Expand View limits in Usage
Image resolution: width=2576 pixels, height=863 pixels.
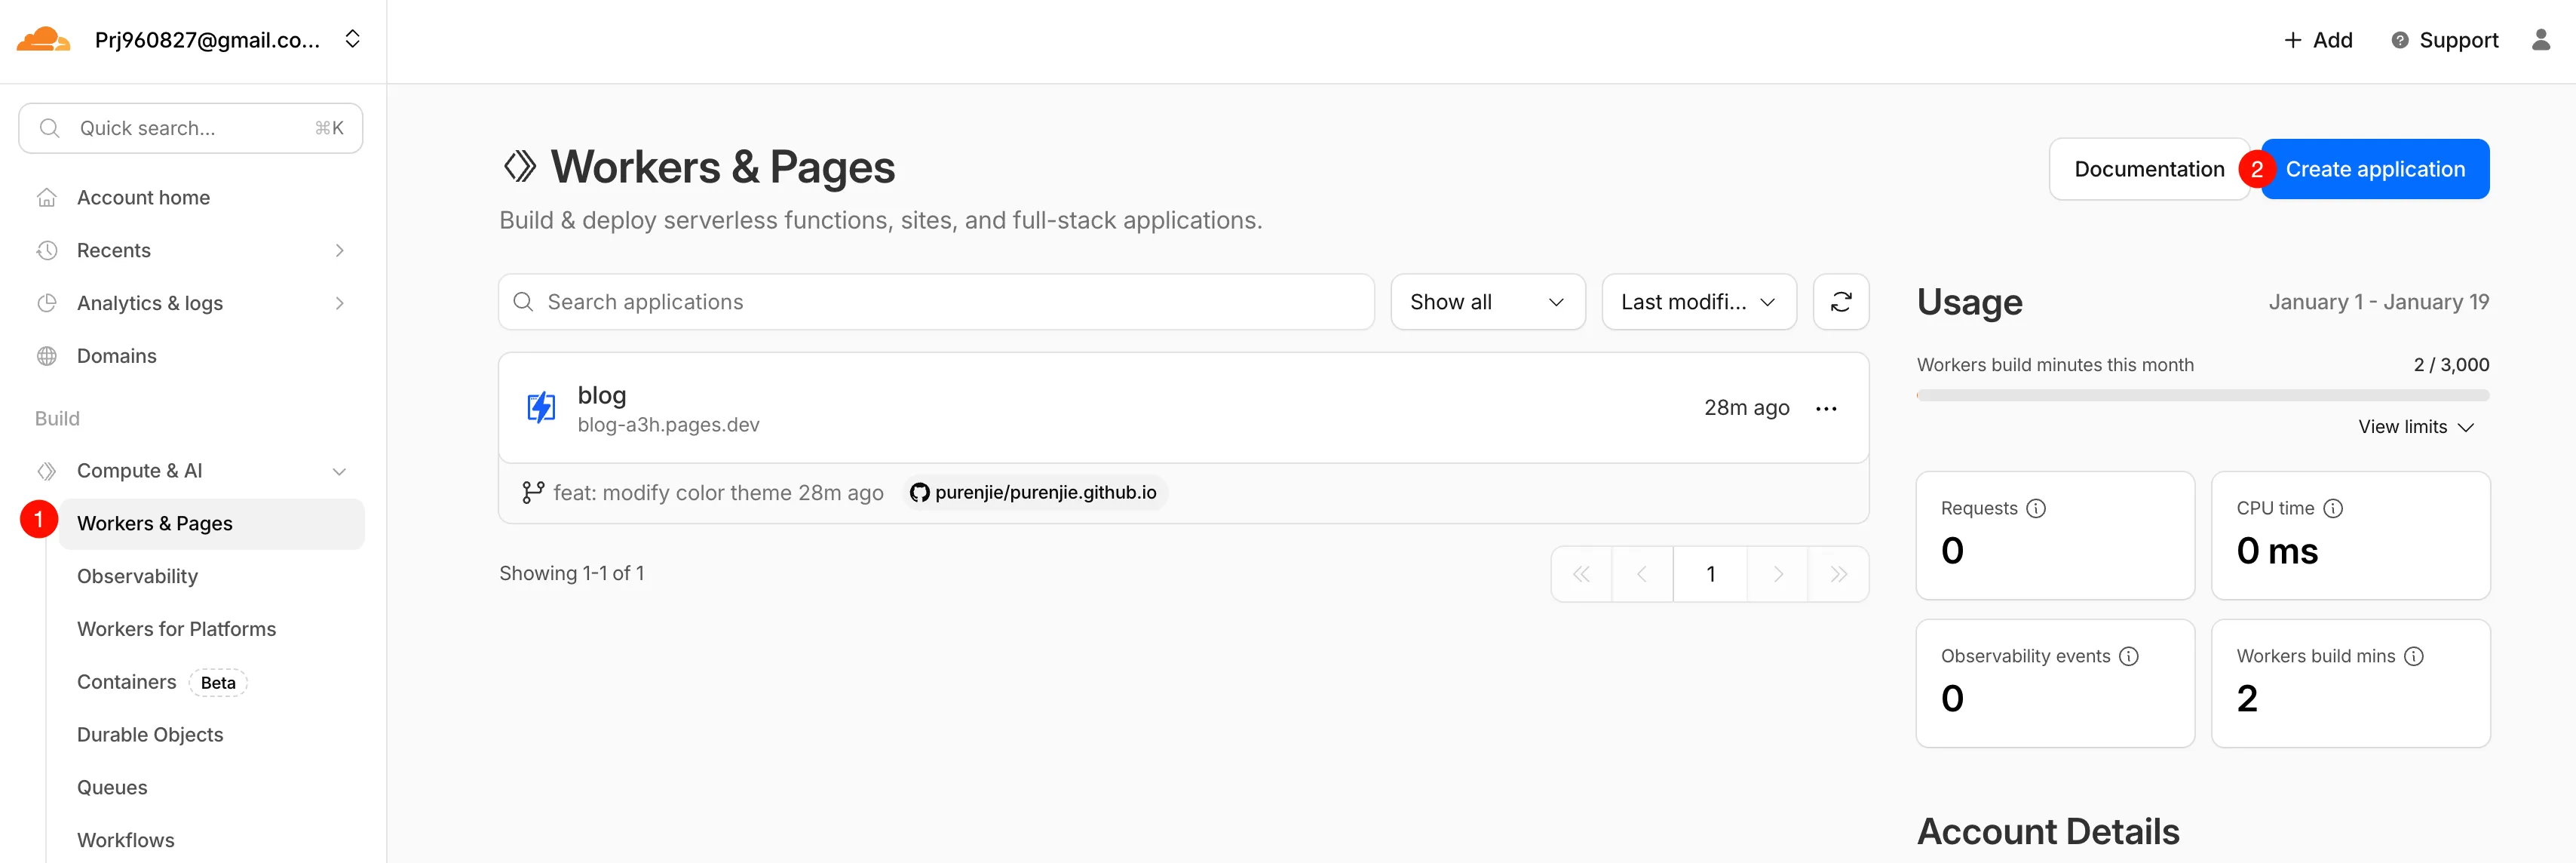(2415, 427)
